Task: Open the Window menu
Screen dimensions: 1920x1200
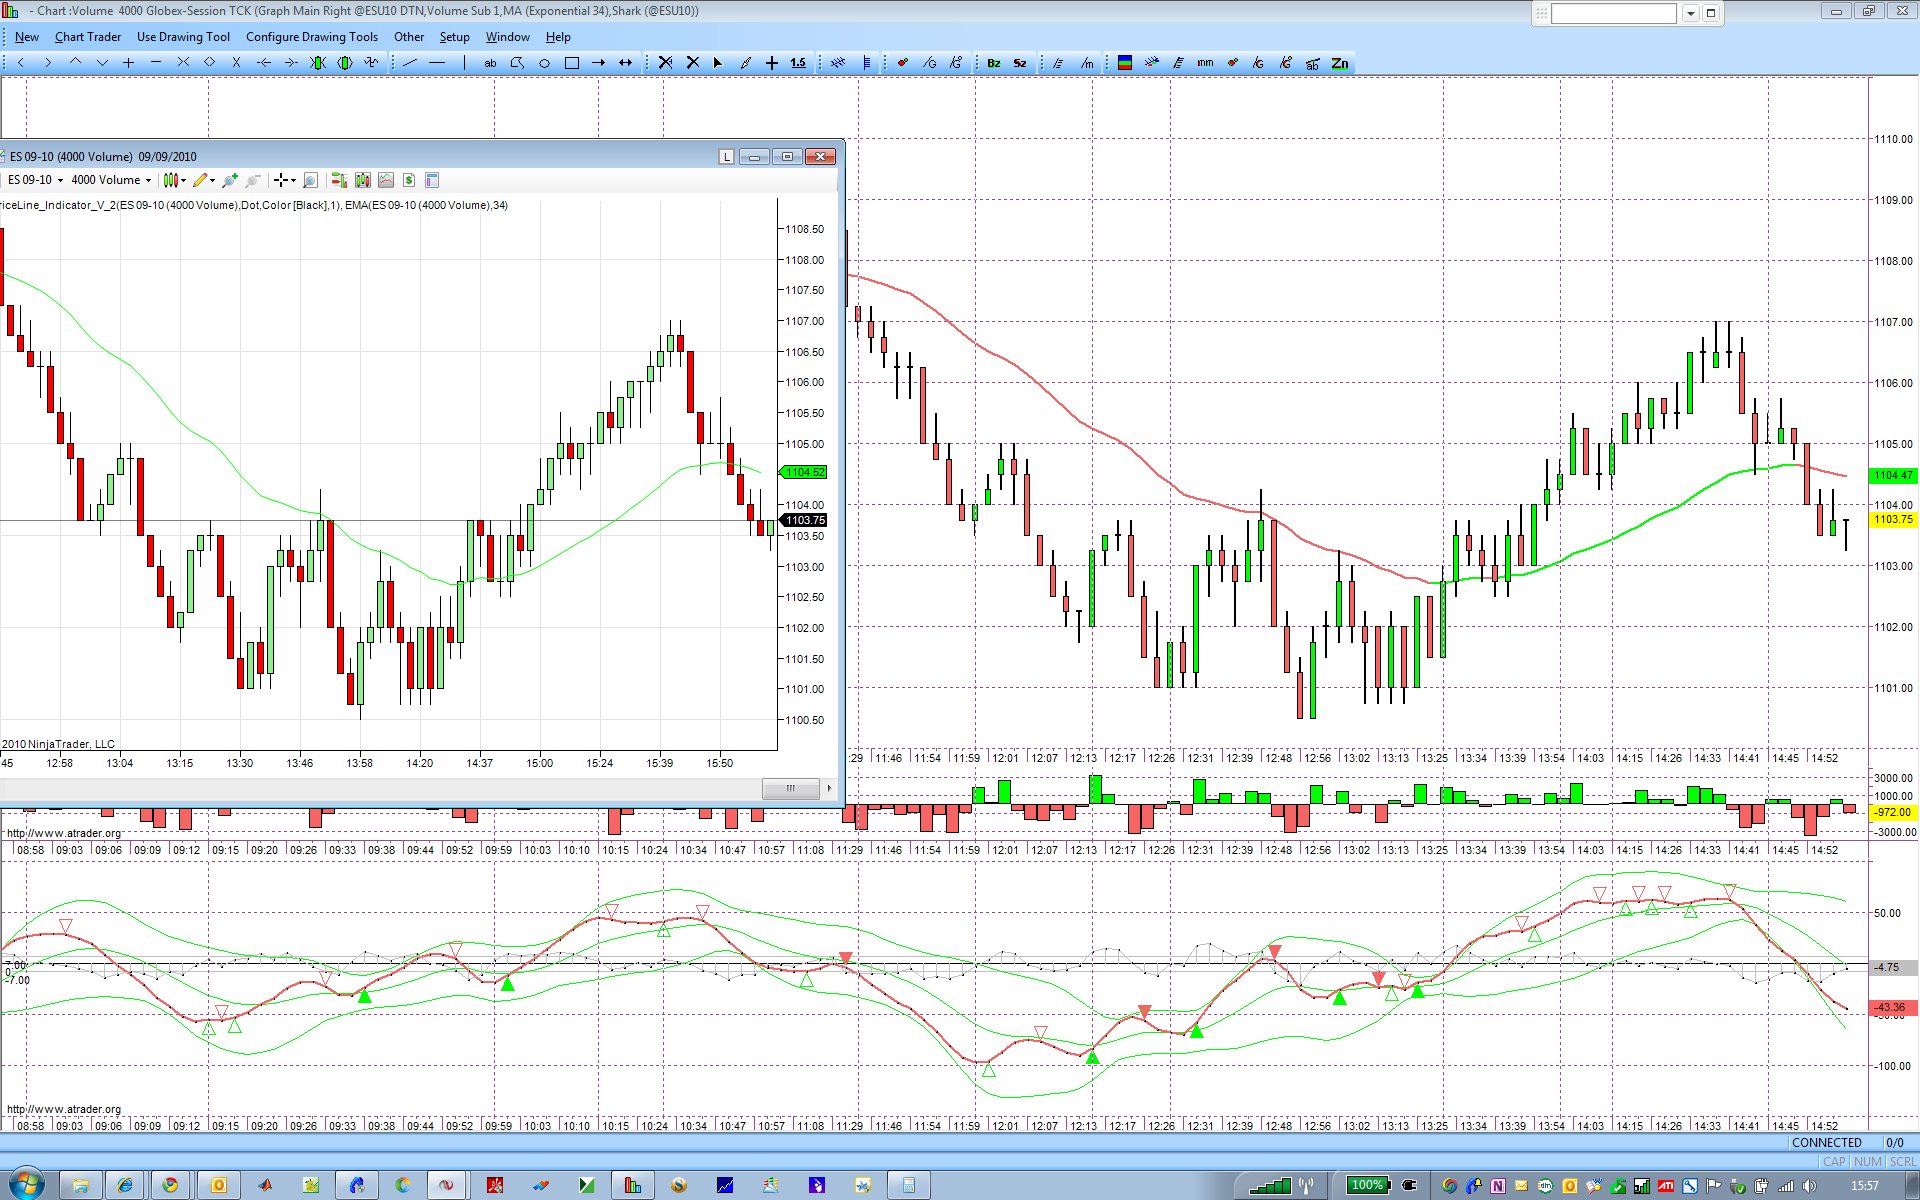Action: [508, 37]
